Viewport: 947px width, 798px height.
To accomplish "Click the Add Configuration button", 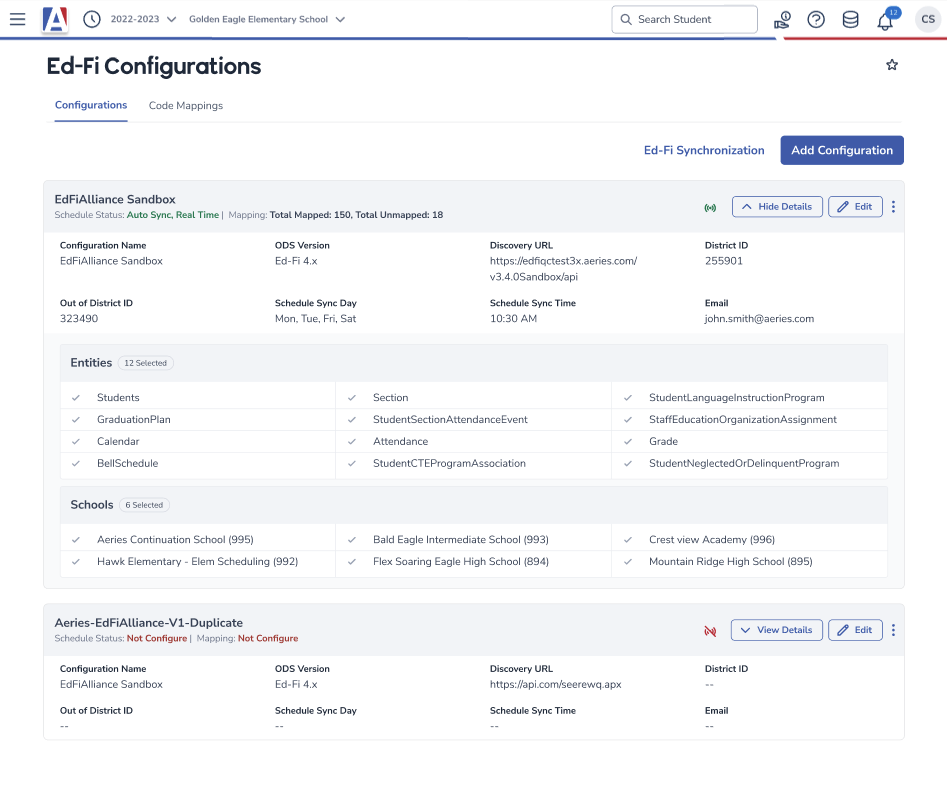I will pos(842,150).
